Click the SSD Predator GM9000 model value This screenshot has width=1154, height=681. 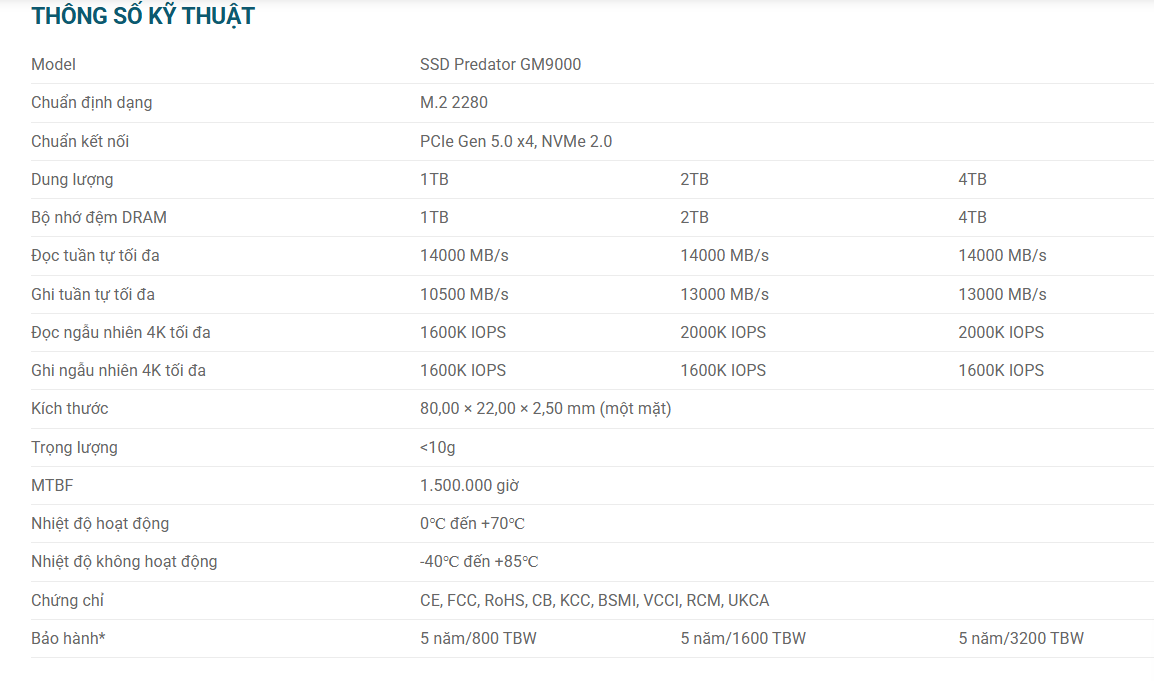[x=500, y=64]
